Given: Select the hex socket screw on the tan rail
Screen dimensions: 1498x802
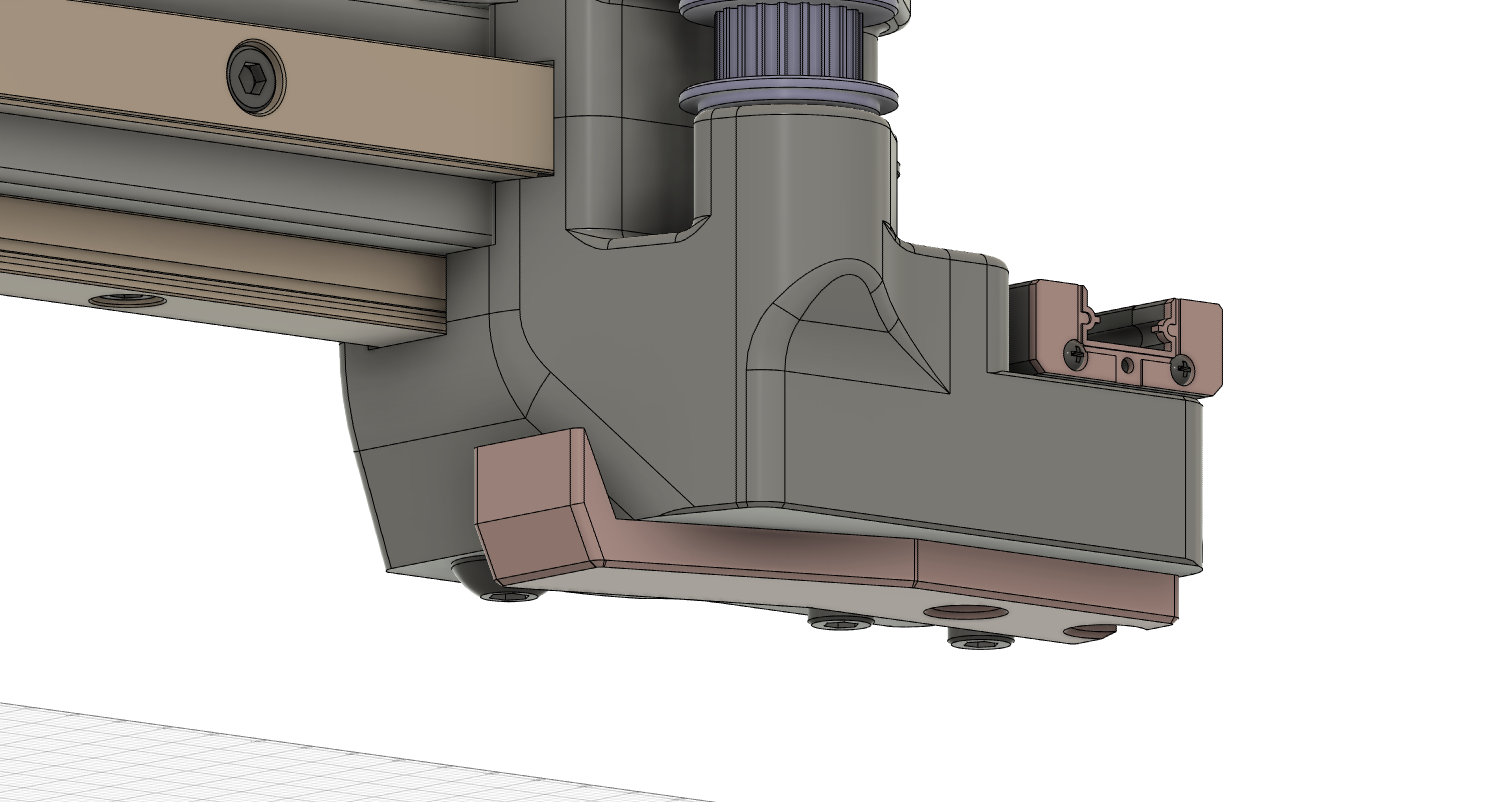Looking at the screenshot, I should tap(255, 76).
